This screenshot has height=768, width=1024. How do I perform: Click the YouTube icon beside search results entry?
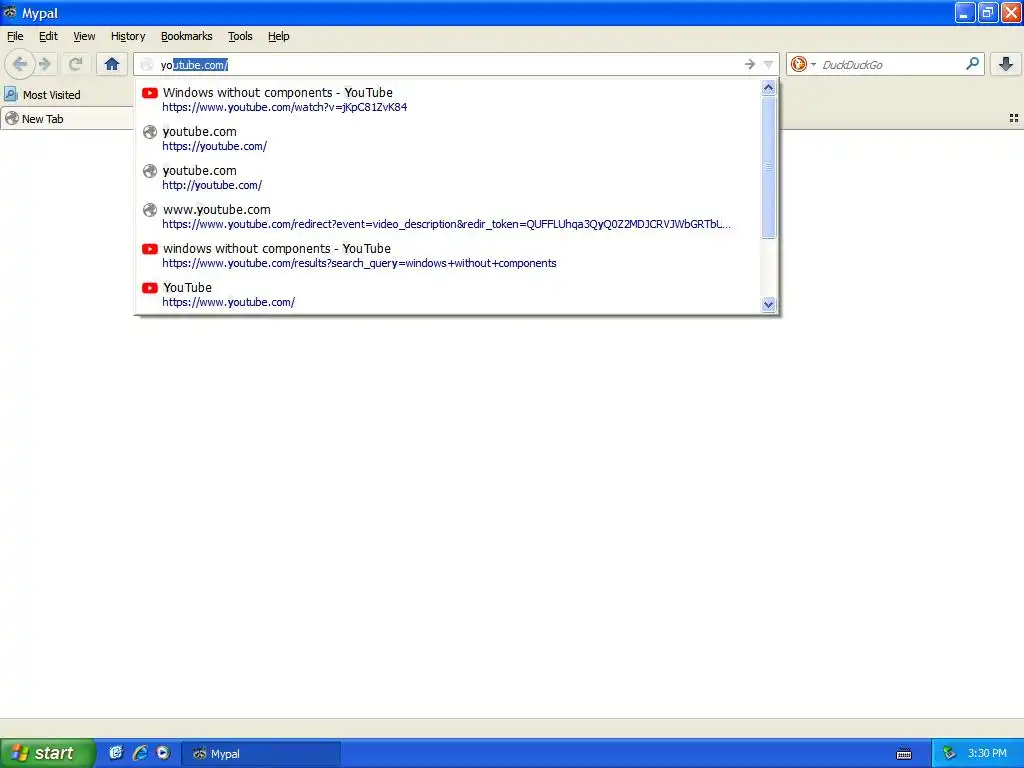pos(150,249)
